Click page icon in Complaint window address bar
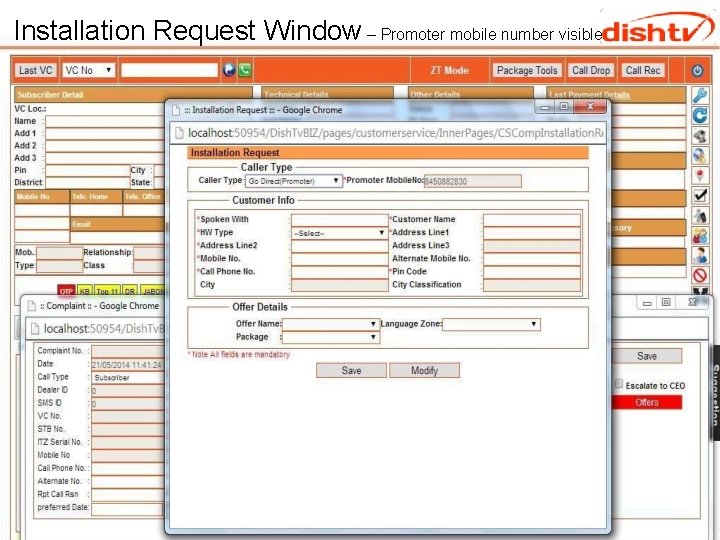 35,329
